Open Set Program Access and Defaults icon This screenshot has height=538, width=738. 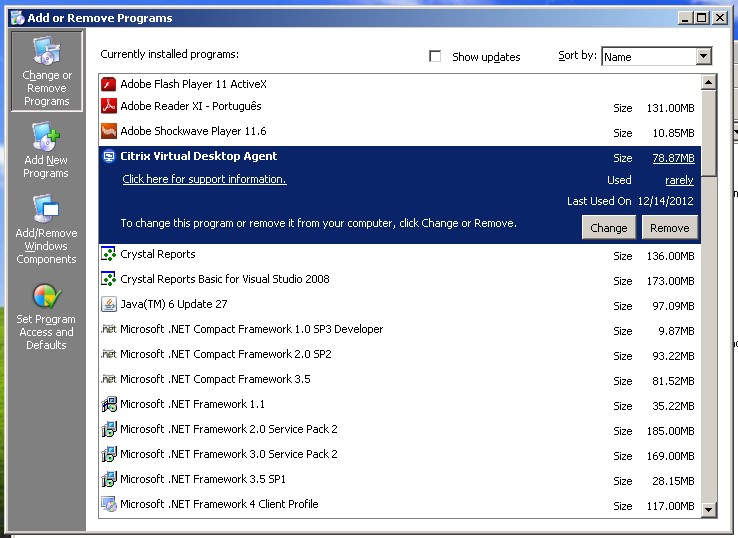click(x=46, y=297)
